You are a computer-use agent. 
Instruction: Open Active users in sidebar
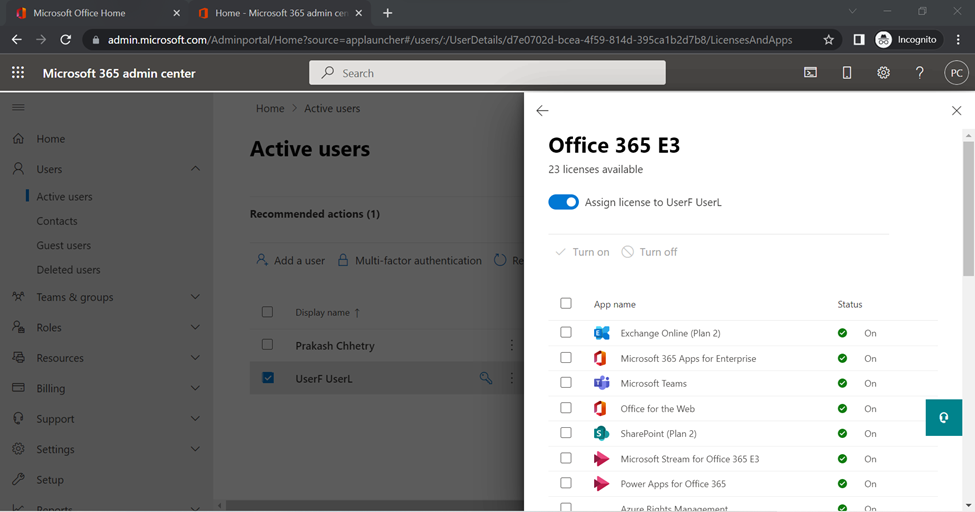[64, 197]
